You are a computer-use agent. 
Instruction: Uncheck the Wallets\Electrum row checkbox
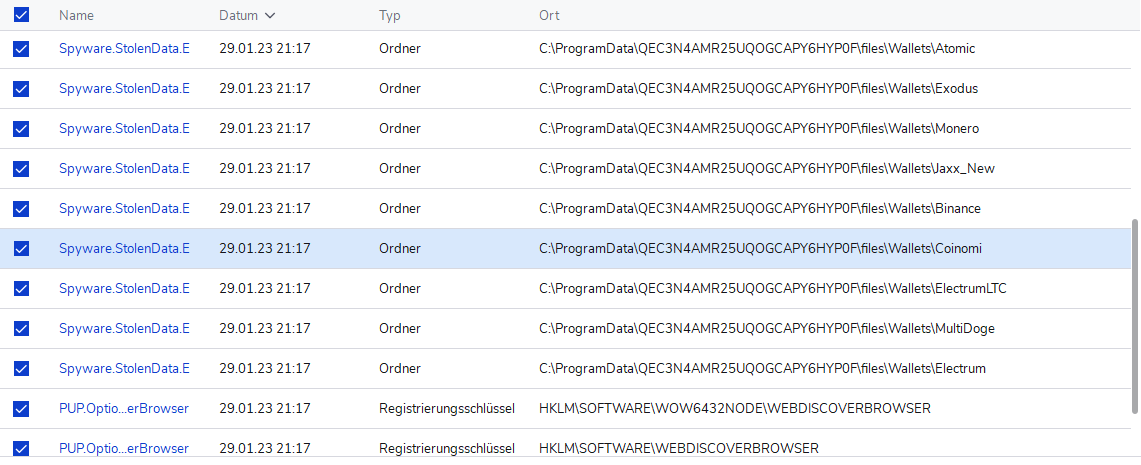21,369
